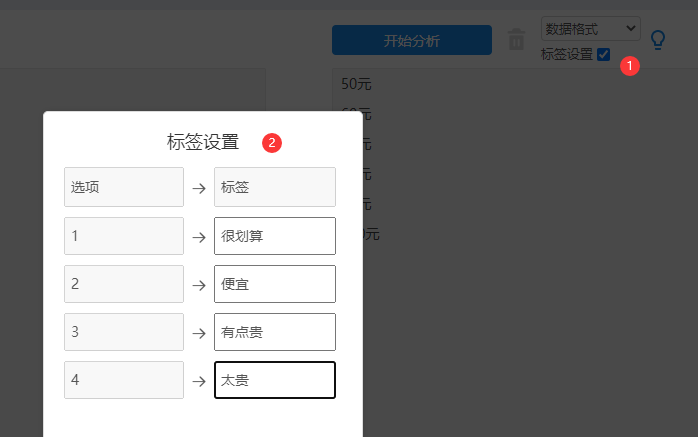
Task: Click the arrow beside the 便宜 field
Action: click(199, 285)
